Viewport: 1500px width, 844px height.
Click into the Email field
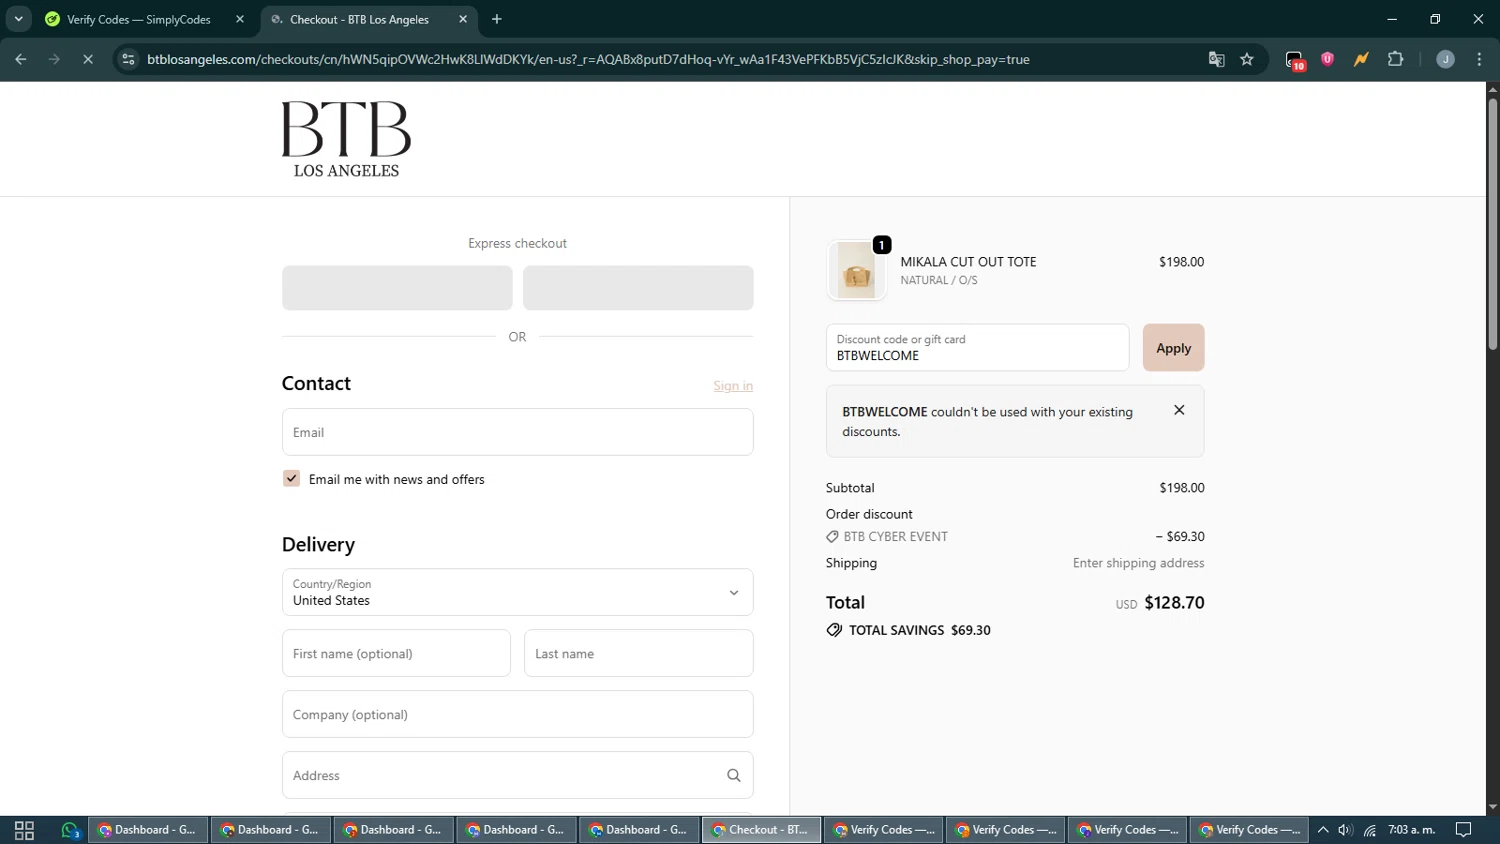click(x=517, y=432)
